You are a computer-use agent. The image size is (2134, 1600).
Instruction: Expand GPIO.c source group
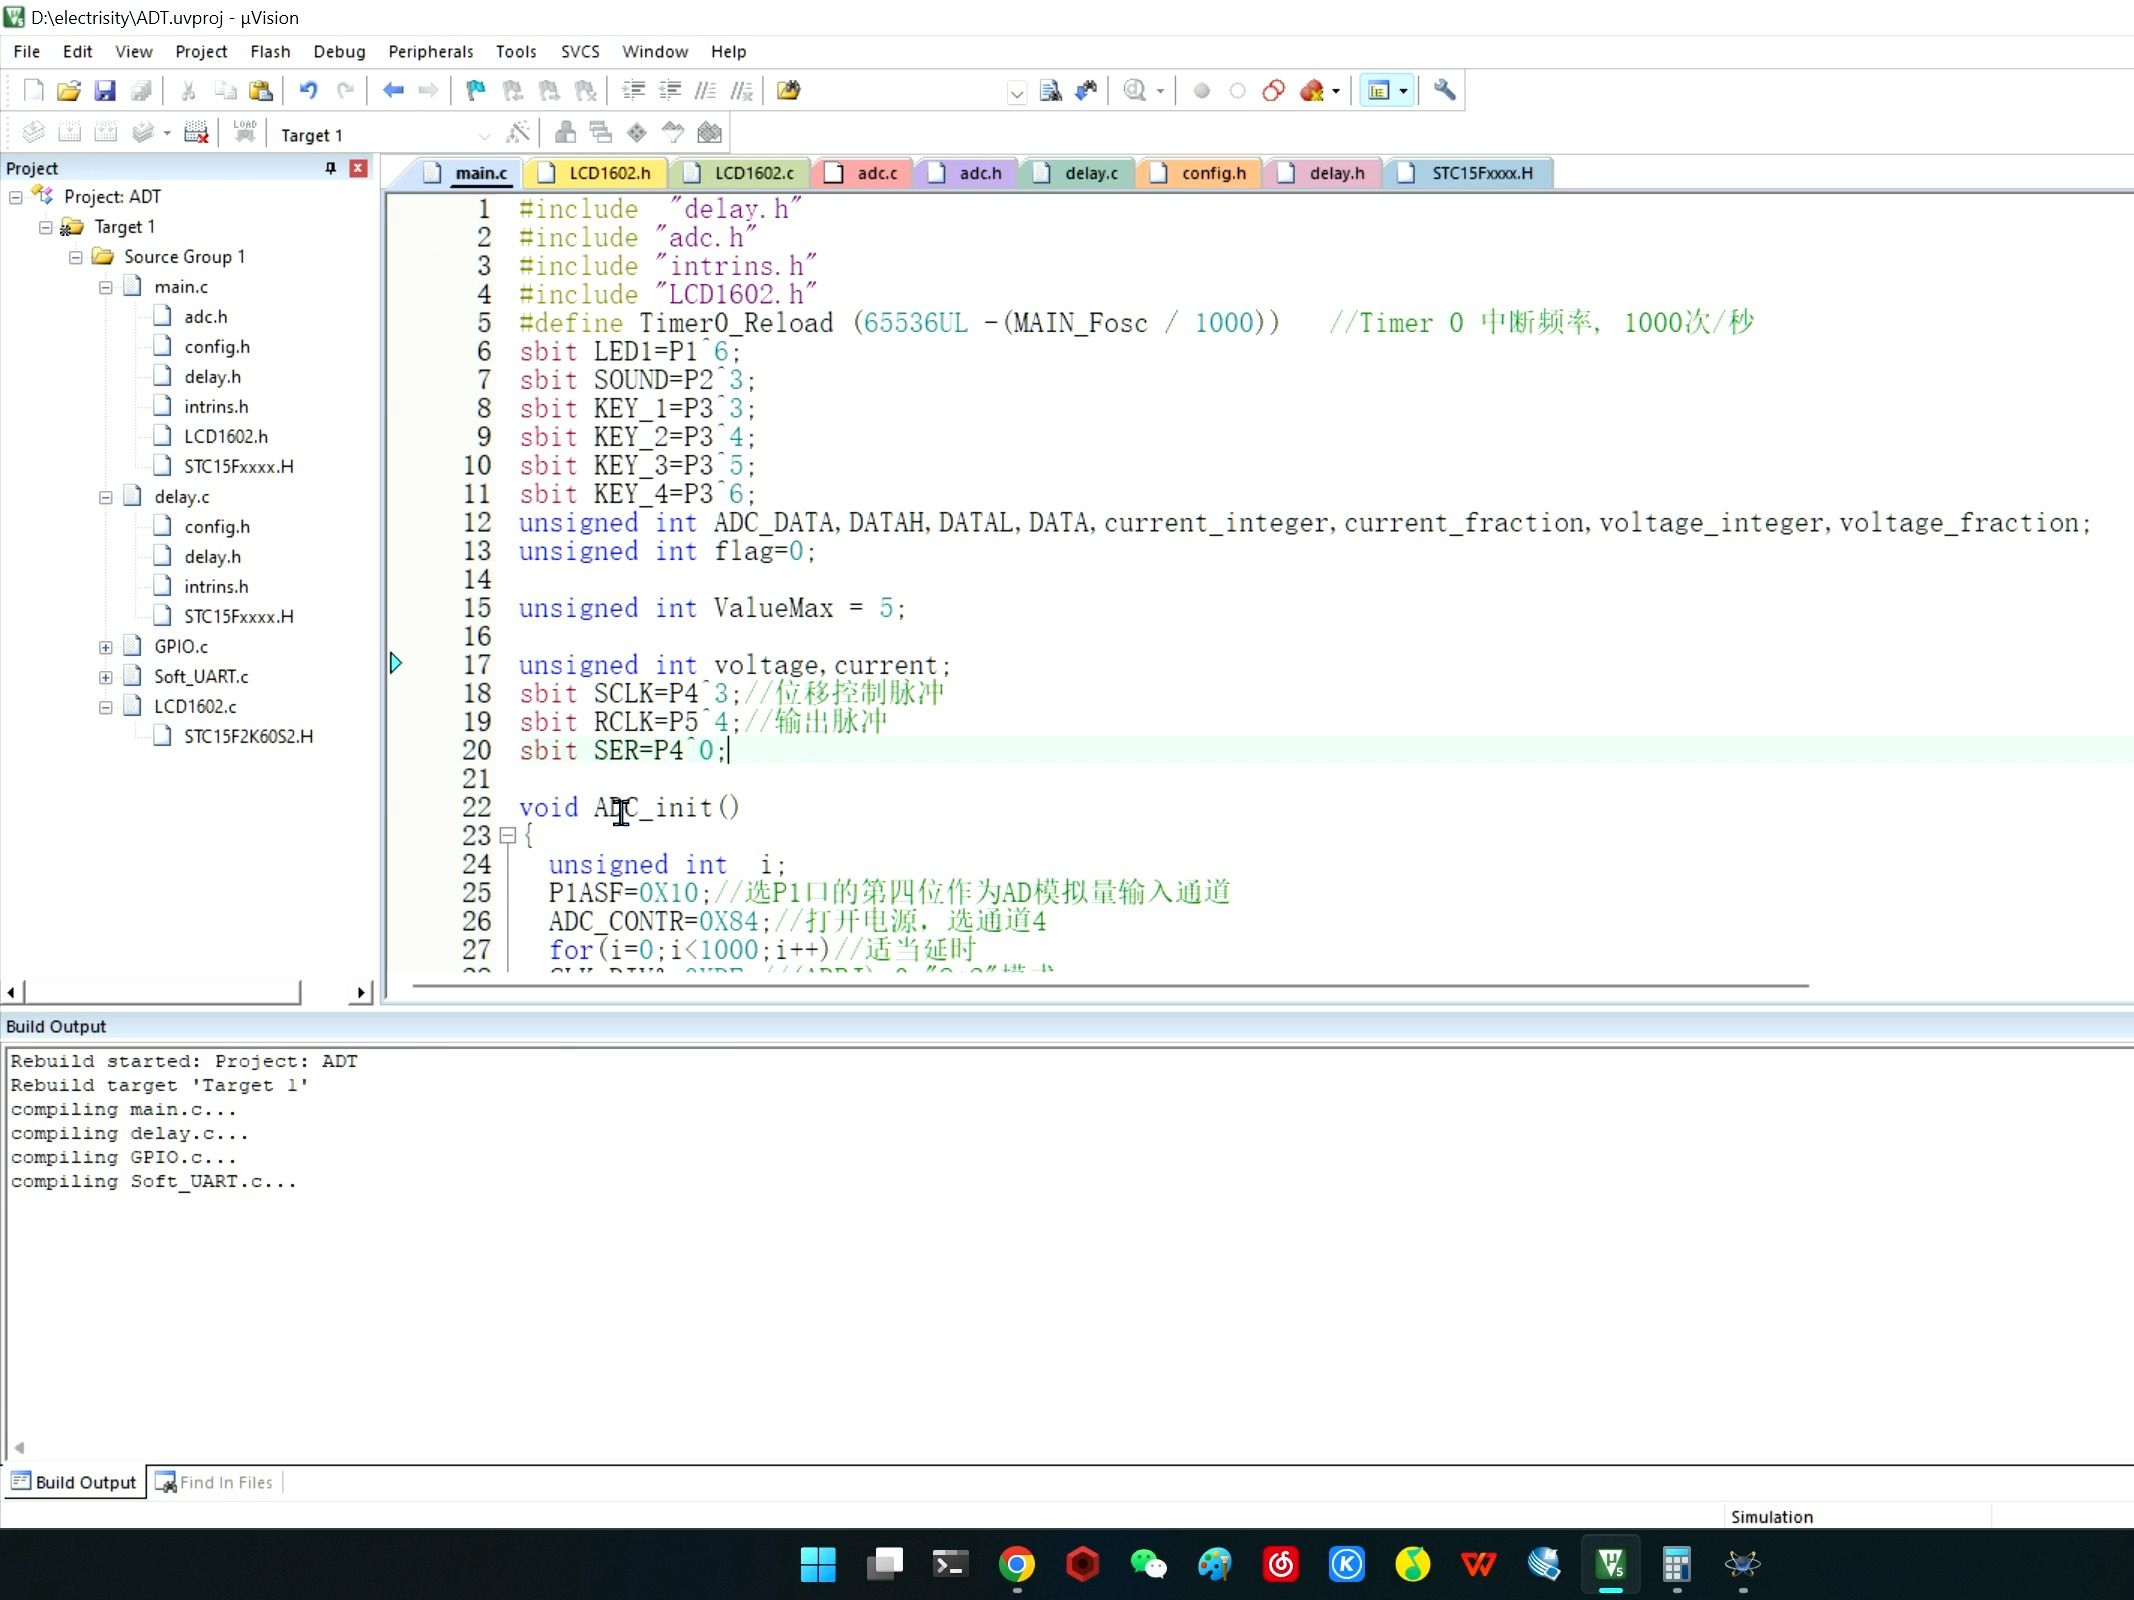tap(104, 645)
